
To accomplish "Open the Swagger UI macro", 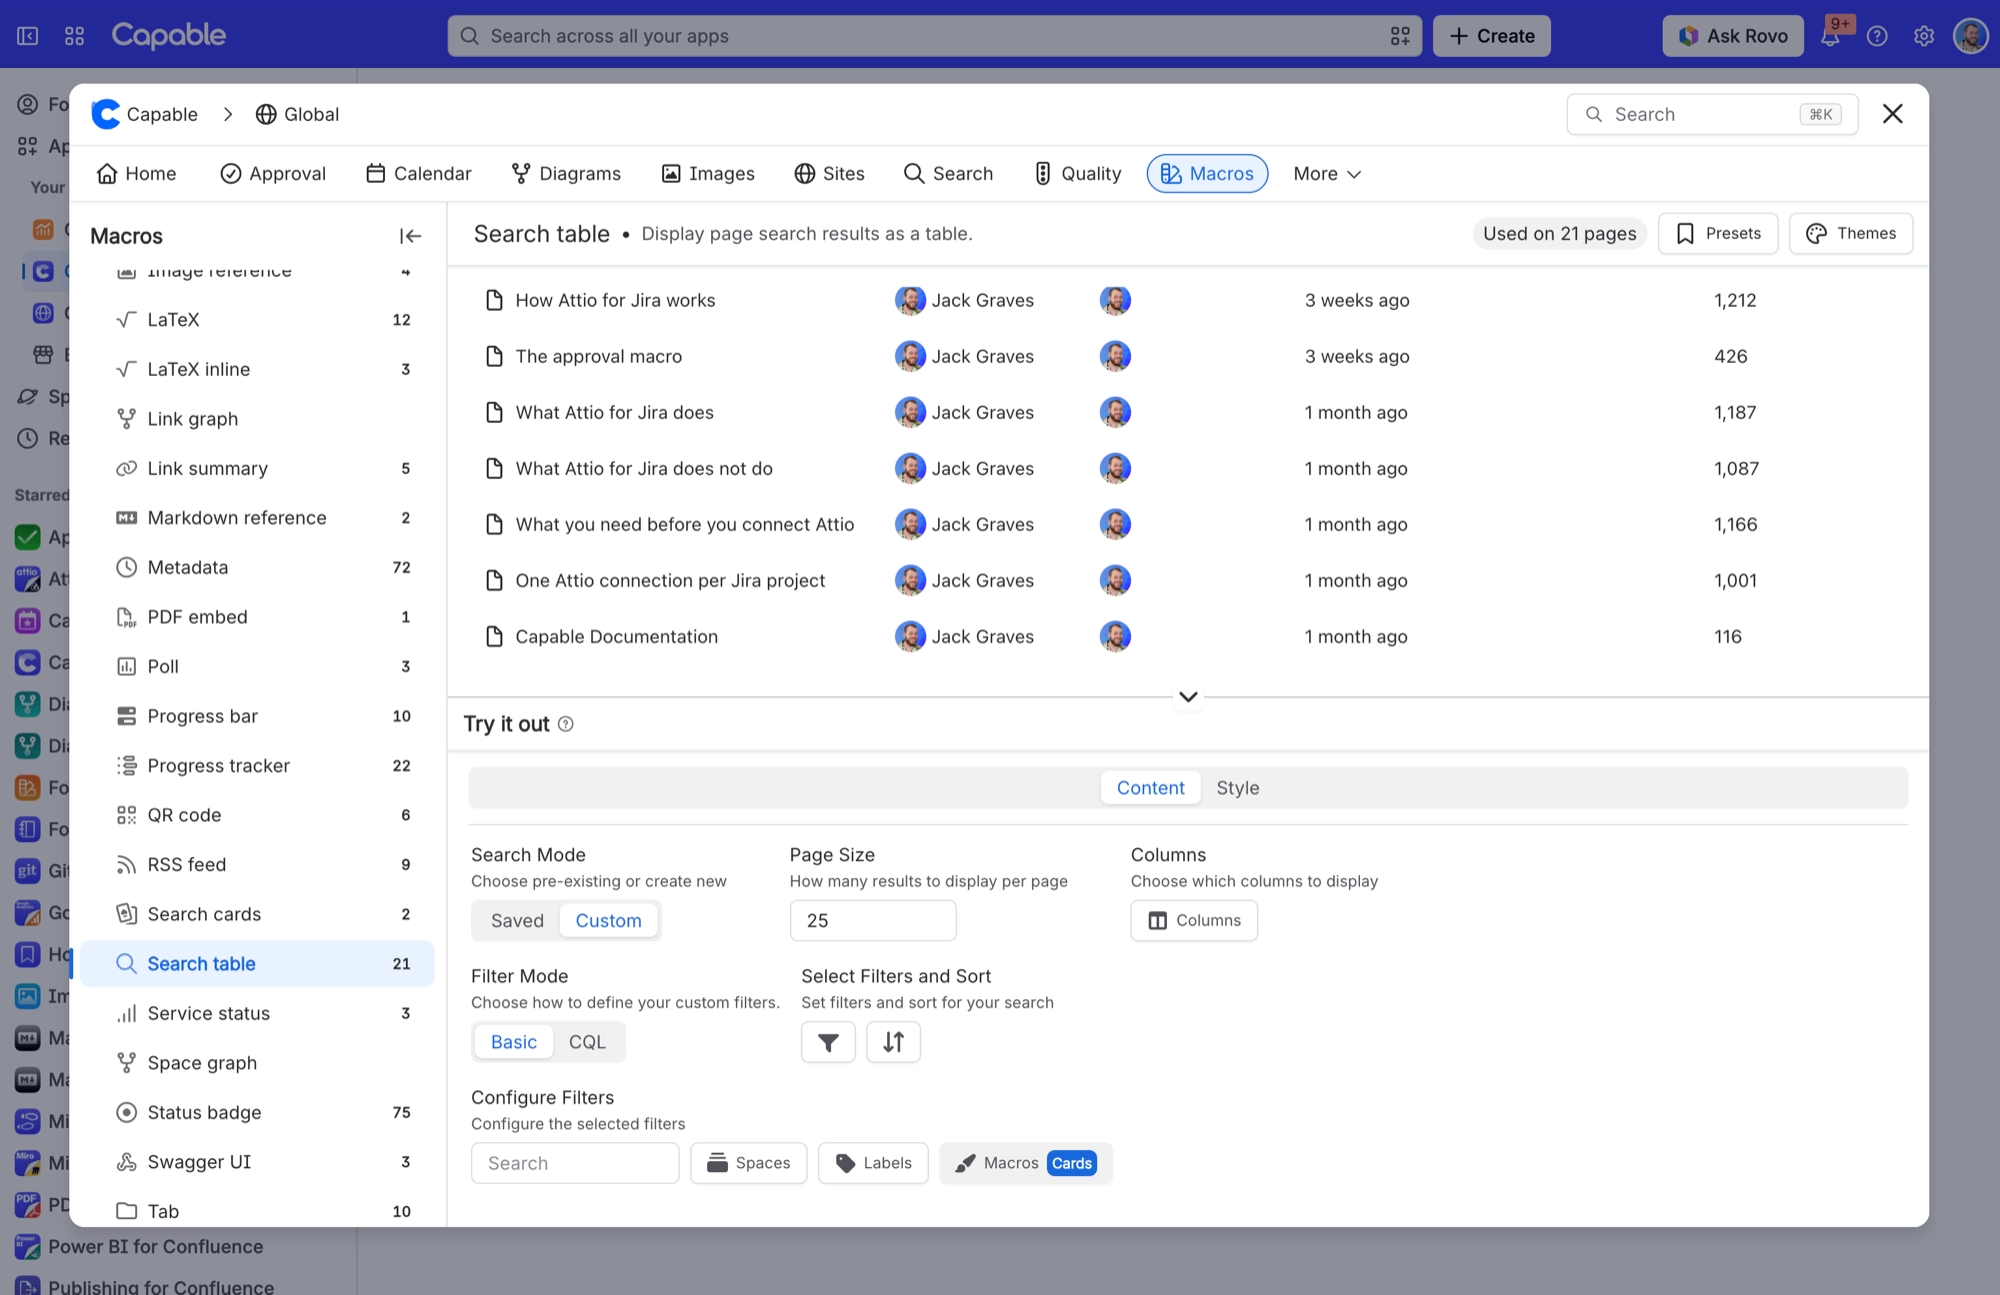I will (x=258, y=1162).
